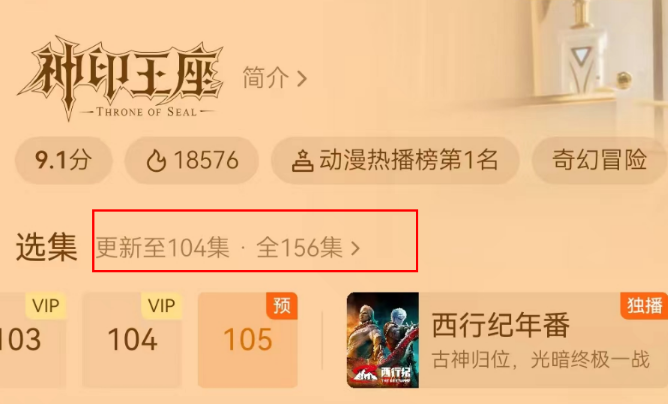Open the 西行纪年番 title link
The height and width of the screenshot is (404, 668).
[x=501, y=325]
